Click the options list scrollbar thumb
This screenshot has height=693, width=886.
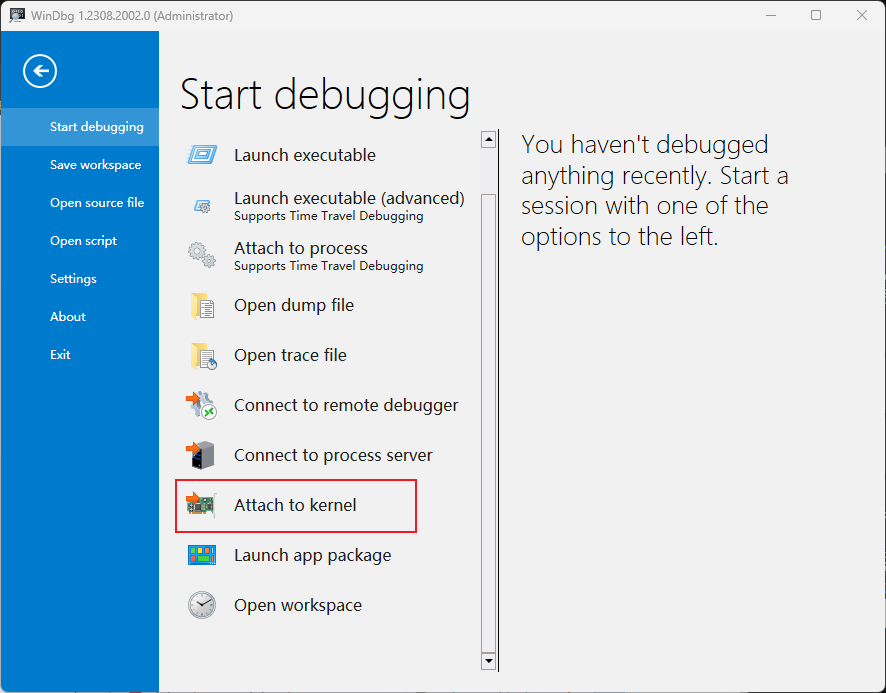(x=488, y=422)
